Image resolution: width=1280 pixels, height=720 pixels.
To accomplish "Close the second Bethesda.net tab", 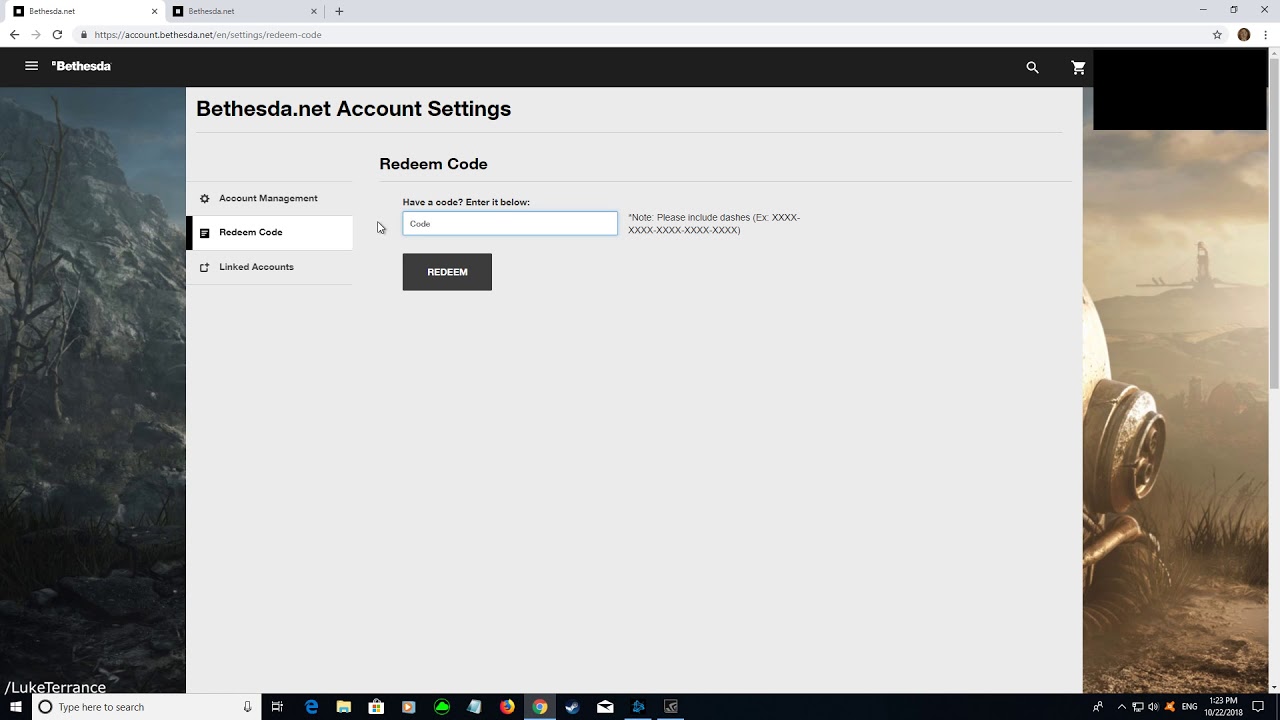I will pyautogui.click(x=314, y=11).
